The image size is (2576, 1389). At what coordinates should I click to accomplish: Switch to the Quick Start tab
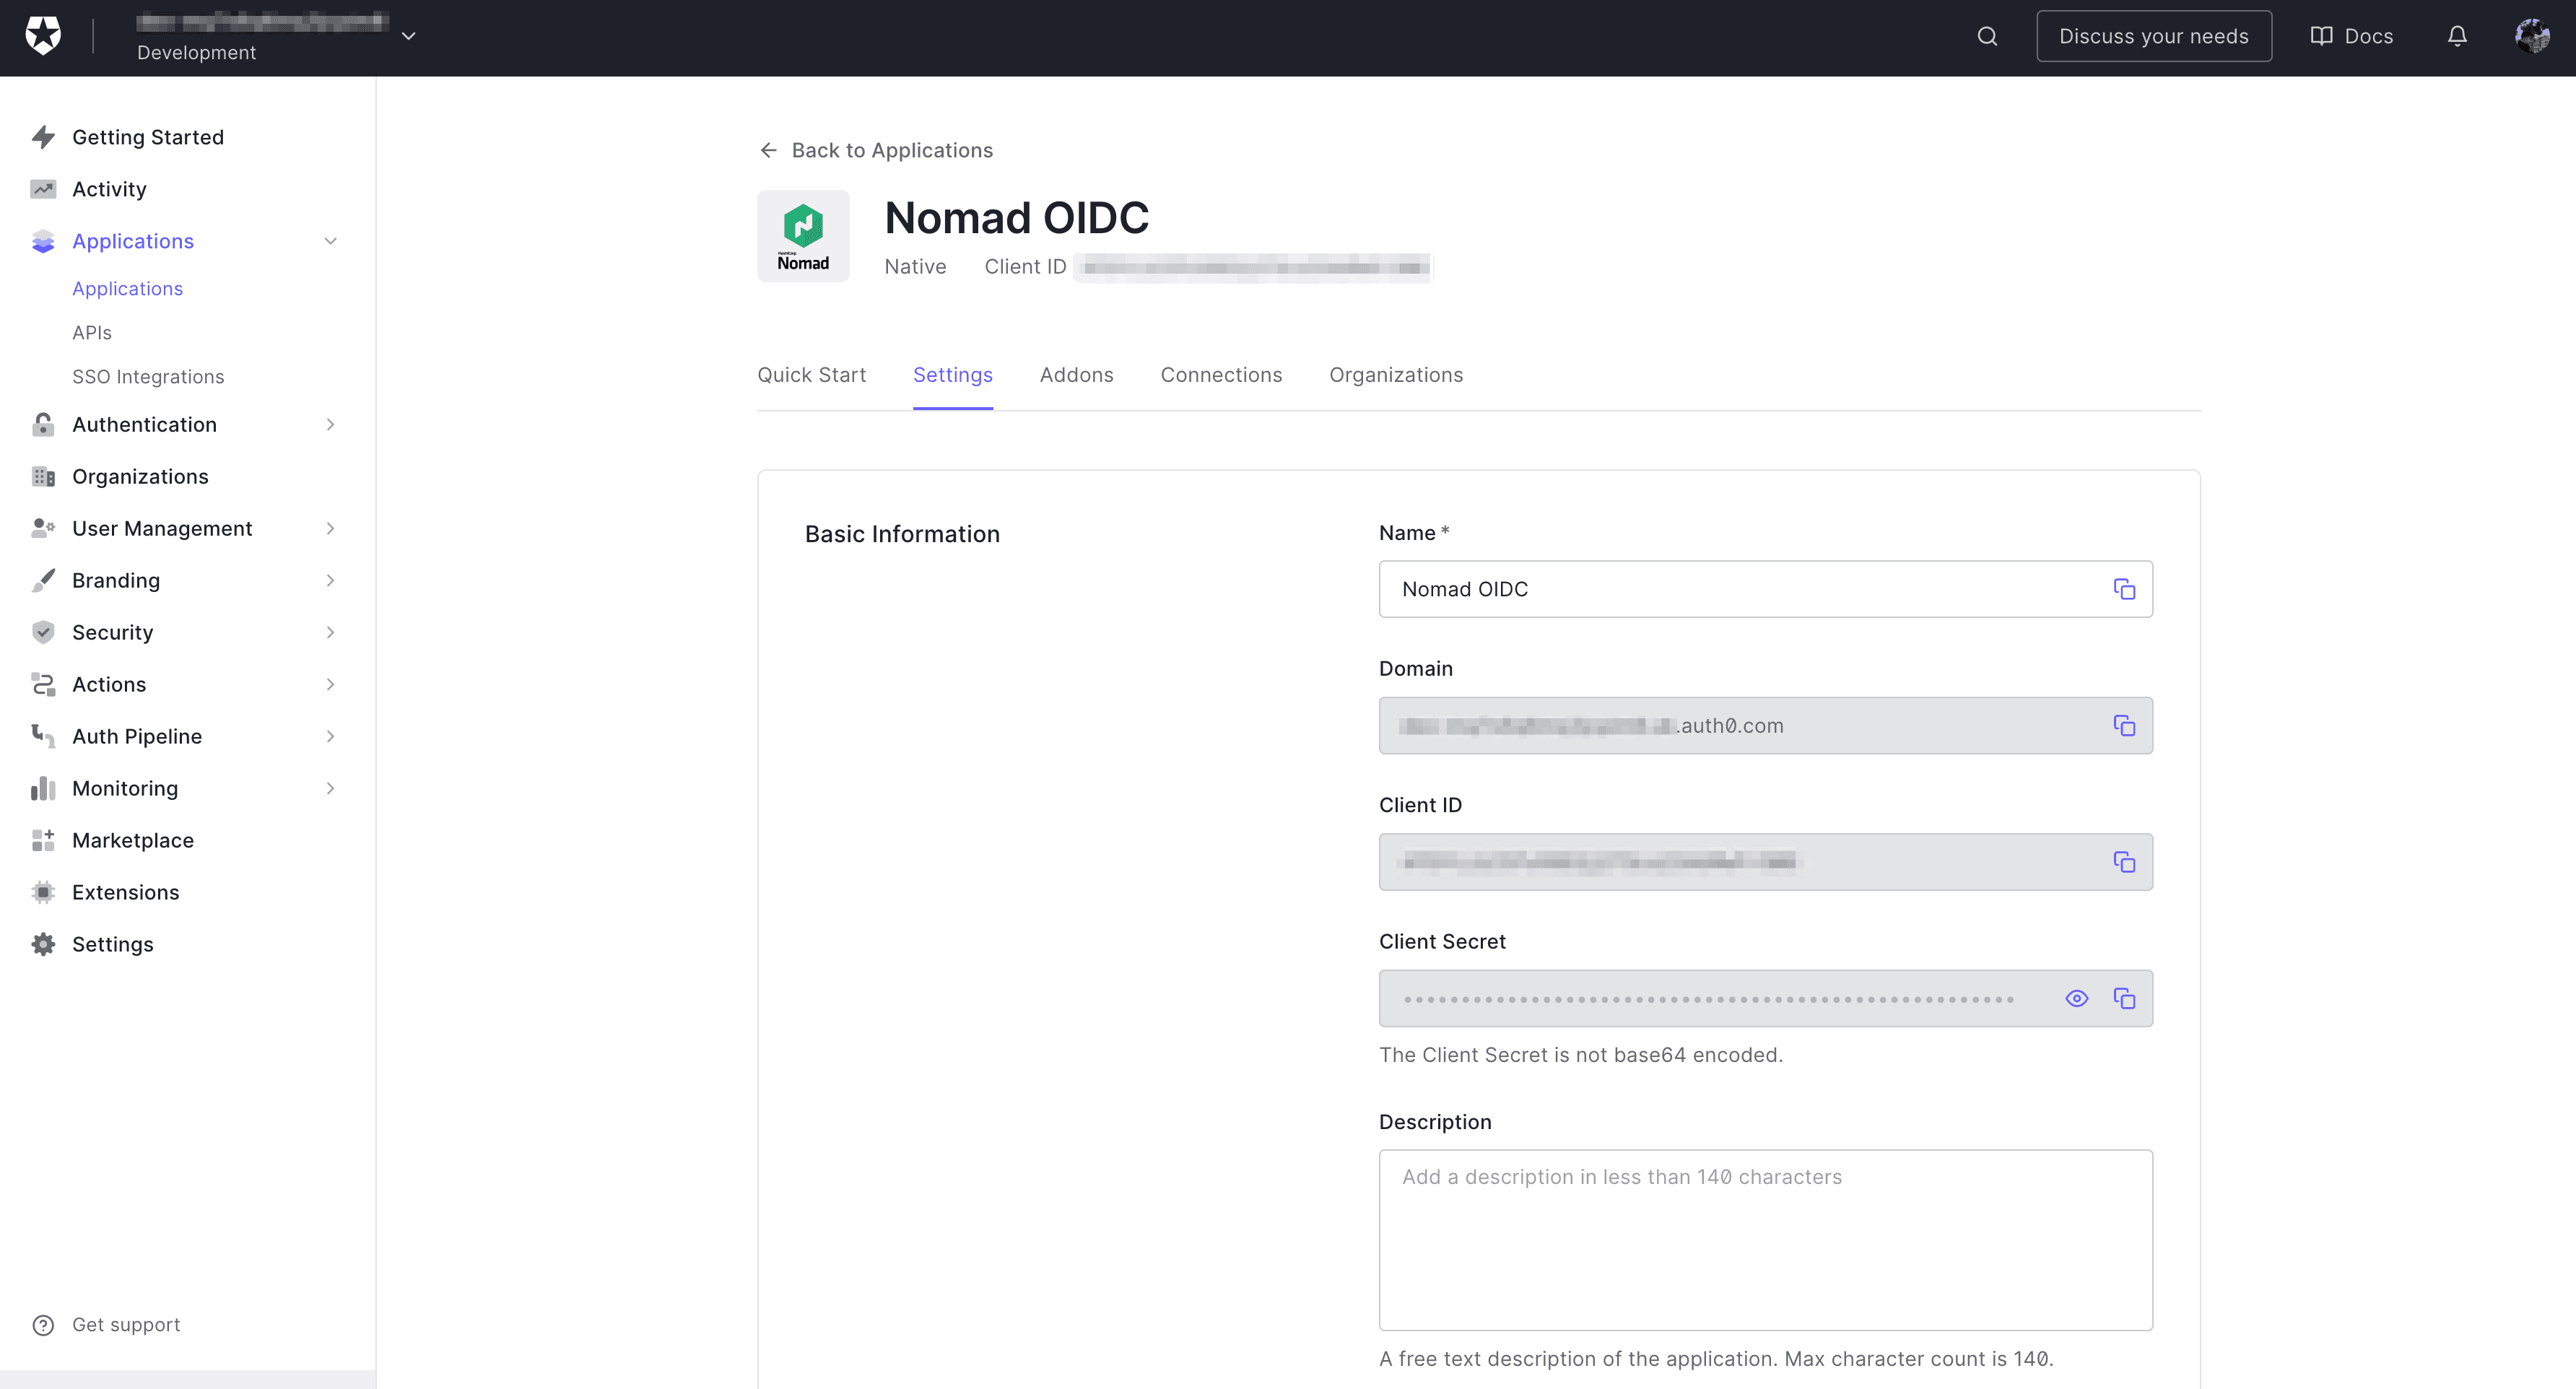coord(811,375)
